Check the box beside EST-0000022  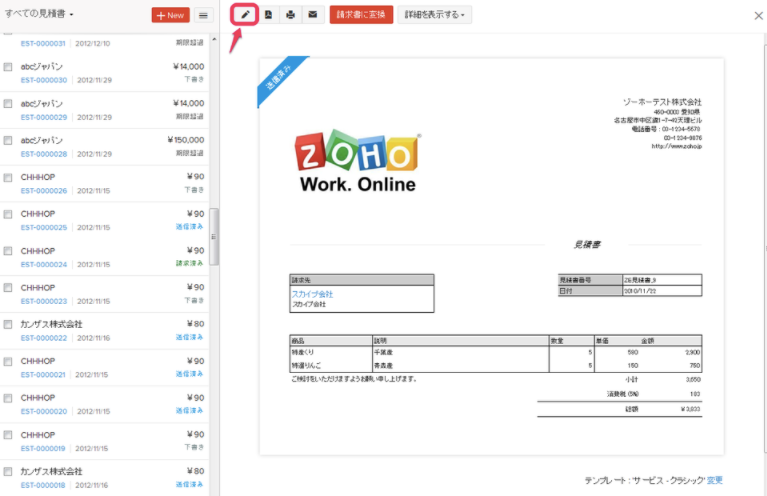click(8, 324)
